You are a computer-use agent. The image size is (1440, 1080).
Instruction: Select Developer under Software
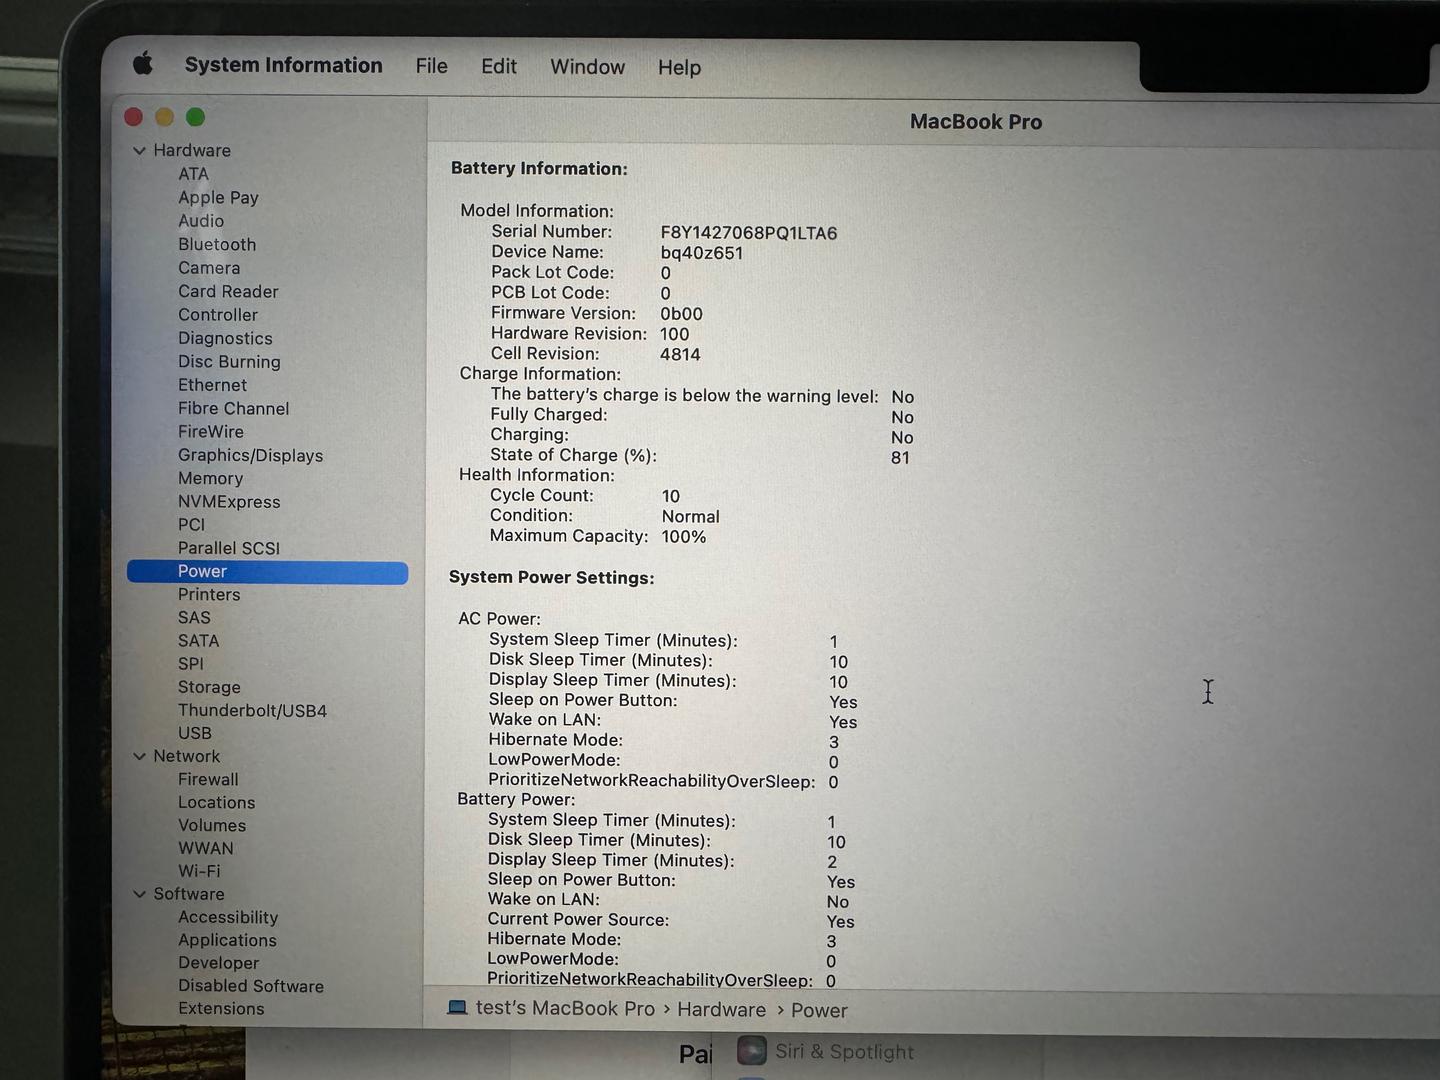coord(218,963)
